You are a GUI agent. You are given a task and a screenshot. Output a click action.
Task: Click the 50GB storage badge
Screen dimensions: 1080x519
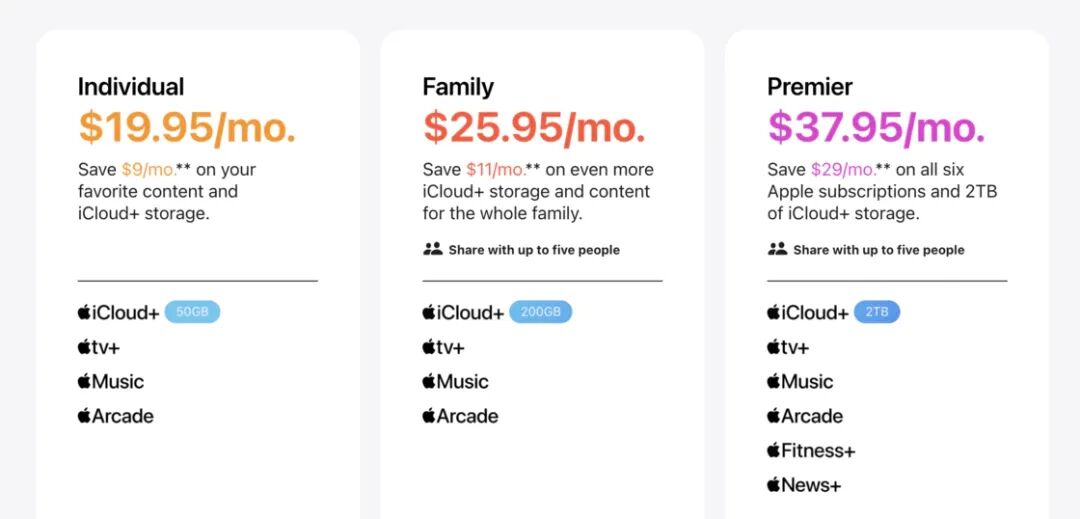click(x=192, y=313)
